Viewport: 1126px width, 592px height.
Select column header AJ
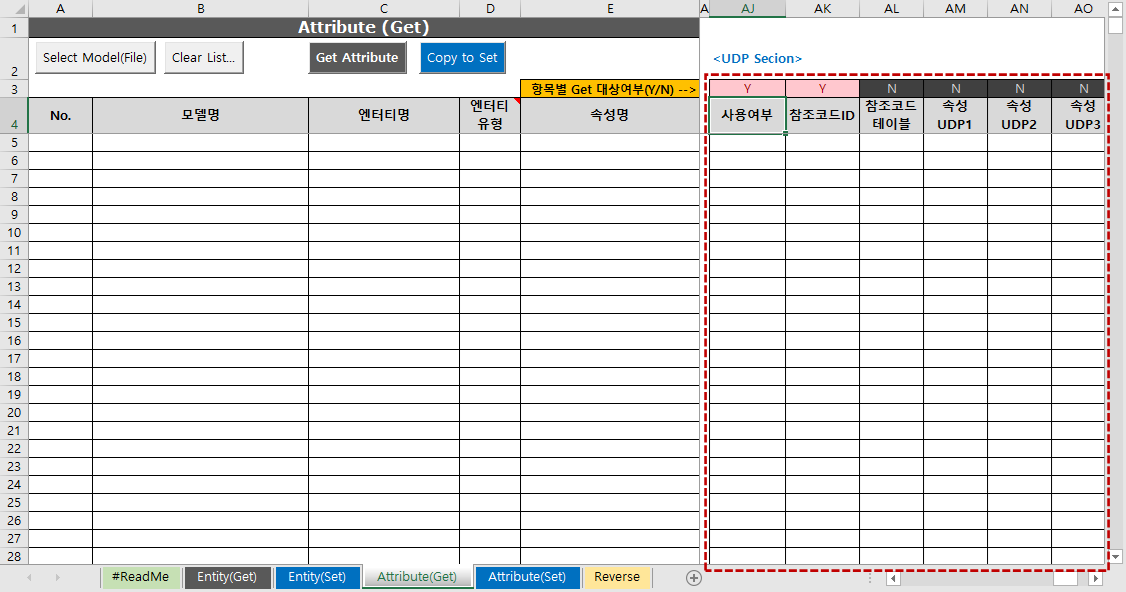click(746, 9)
